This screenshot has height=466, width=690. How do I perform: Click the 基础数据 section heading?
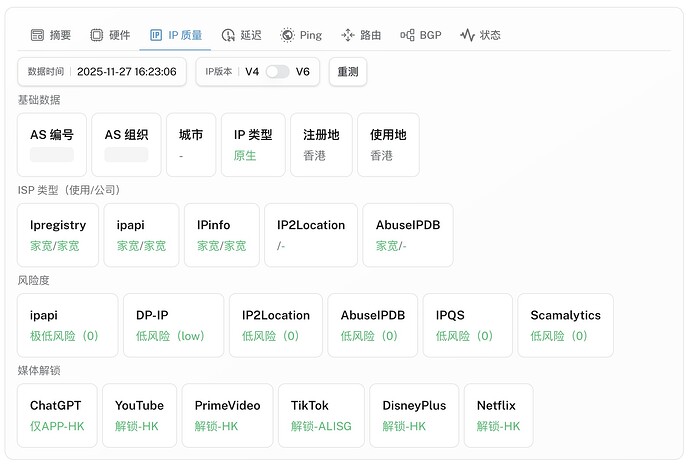pyautogui.click(x=39, y=100)
